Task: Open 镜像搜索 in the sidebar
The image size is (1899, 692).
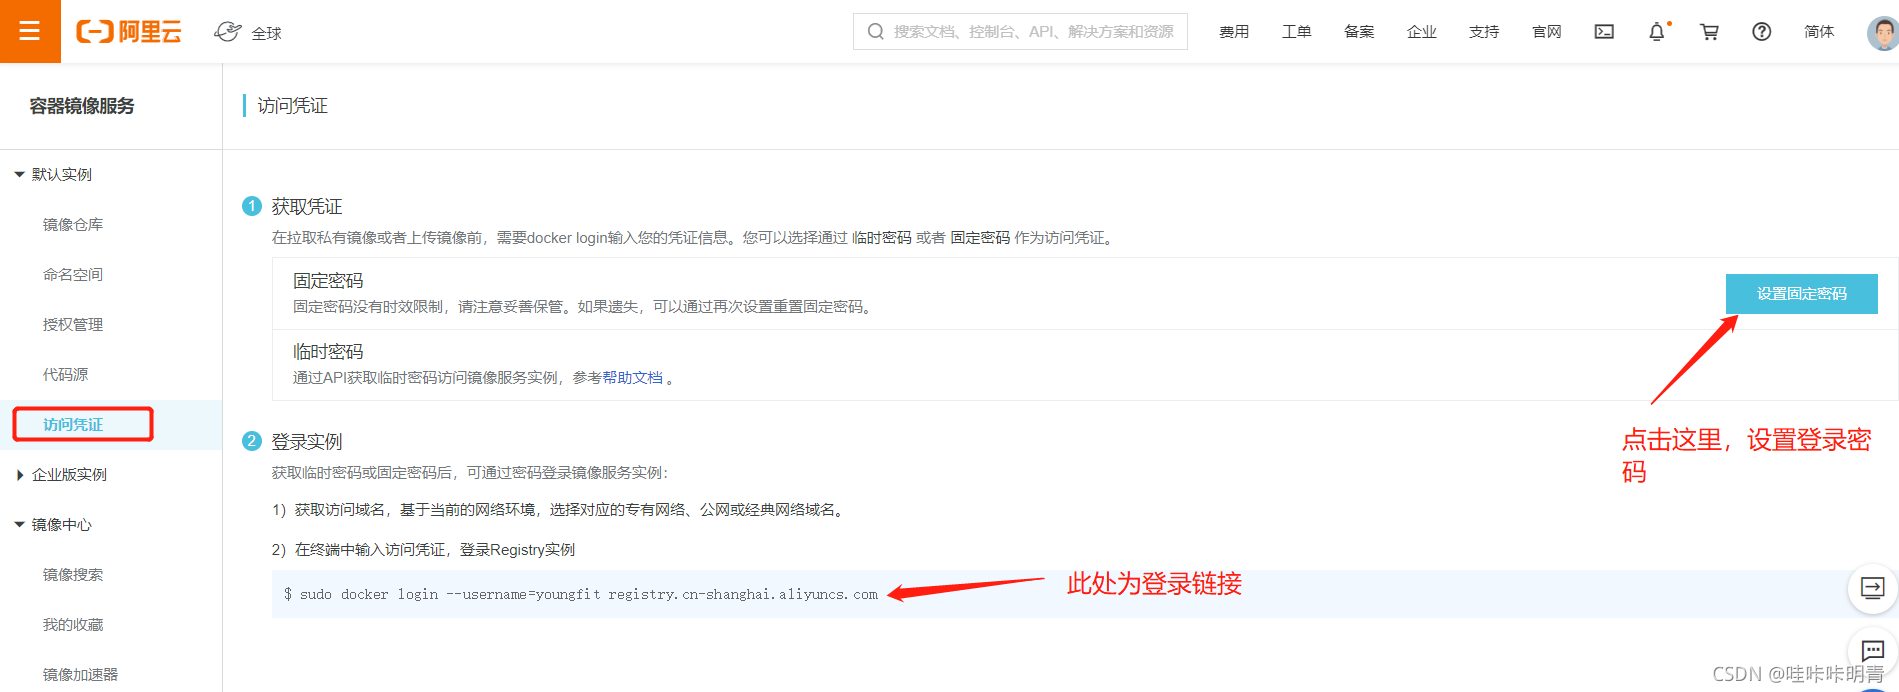Action: [73, 574]
